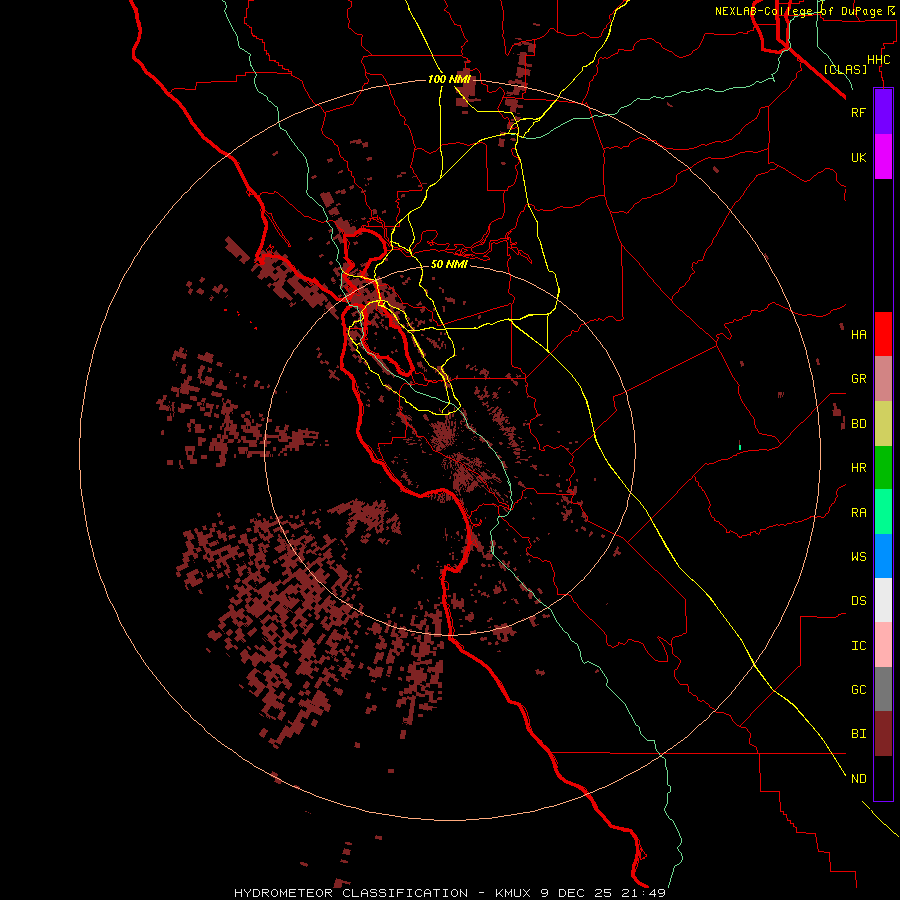
Task: Click the RF purple legend swatch
Action: tap(883, 112)
